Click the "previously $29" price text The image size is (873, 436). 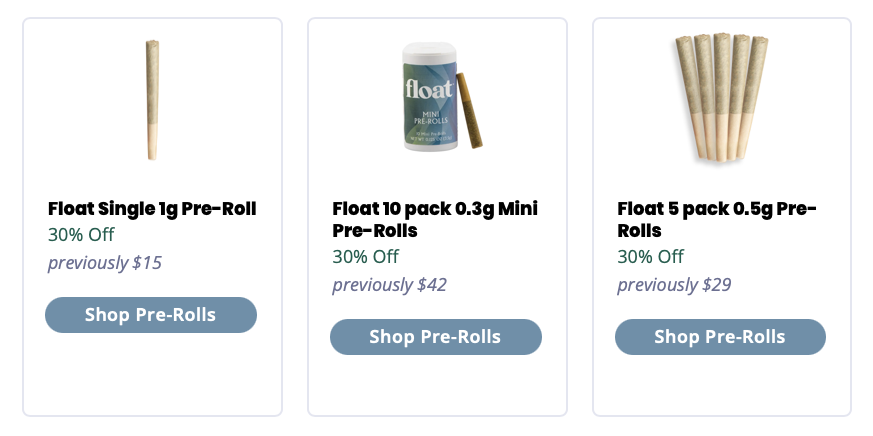[x=675, y=285]
